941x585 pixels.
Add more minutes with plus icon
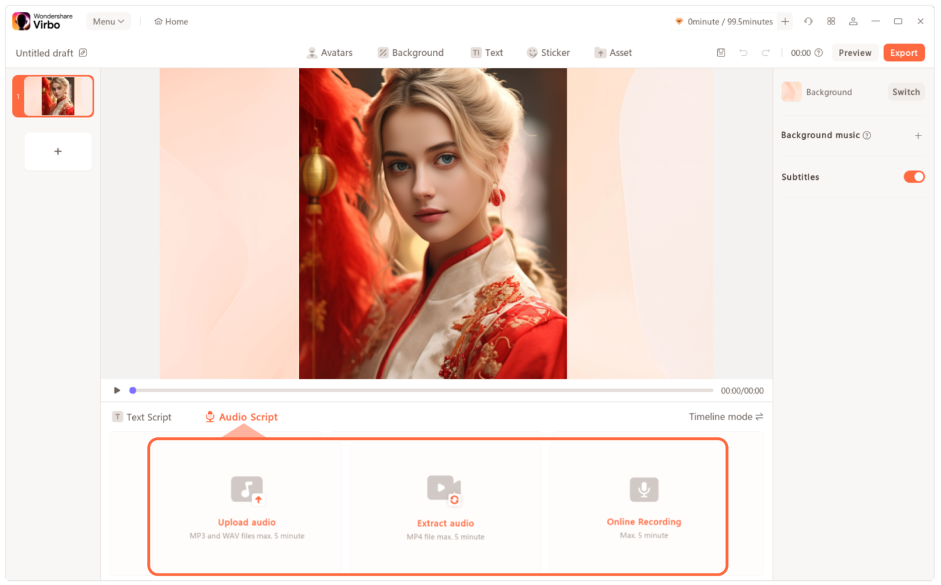tap(785, 22)
